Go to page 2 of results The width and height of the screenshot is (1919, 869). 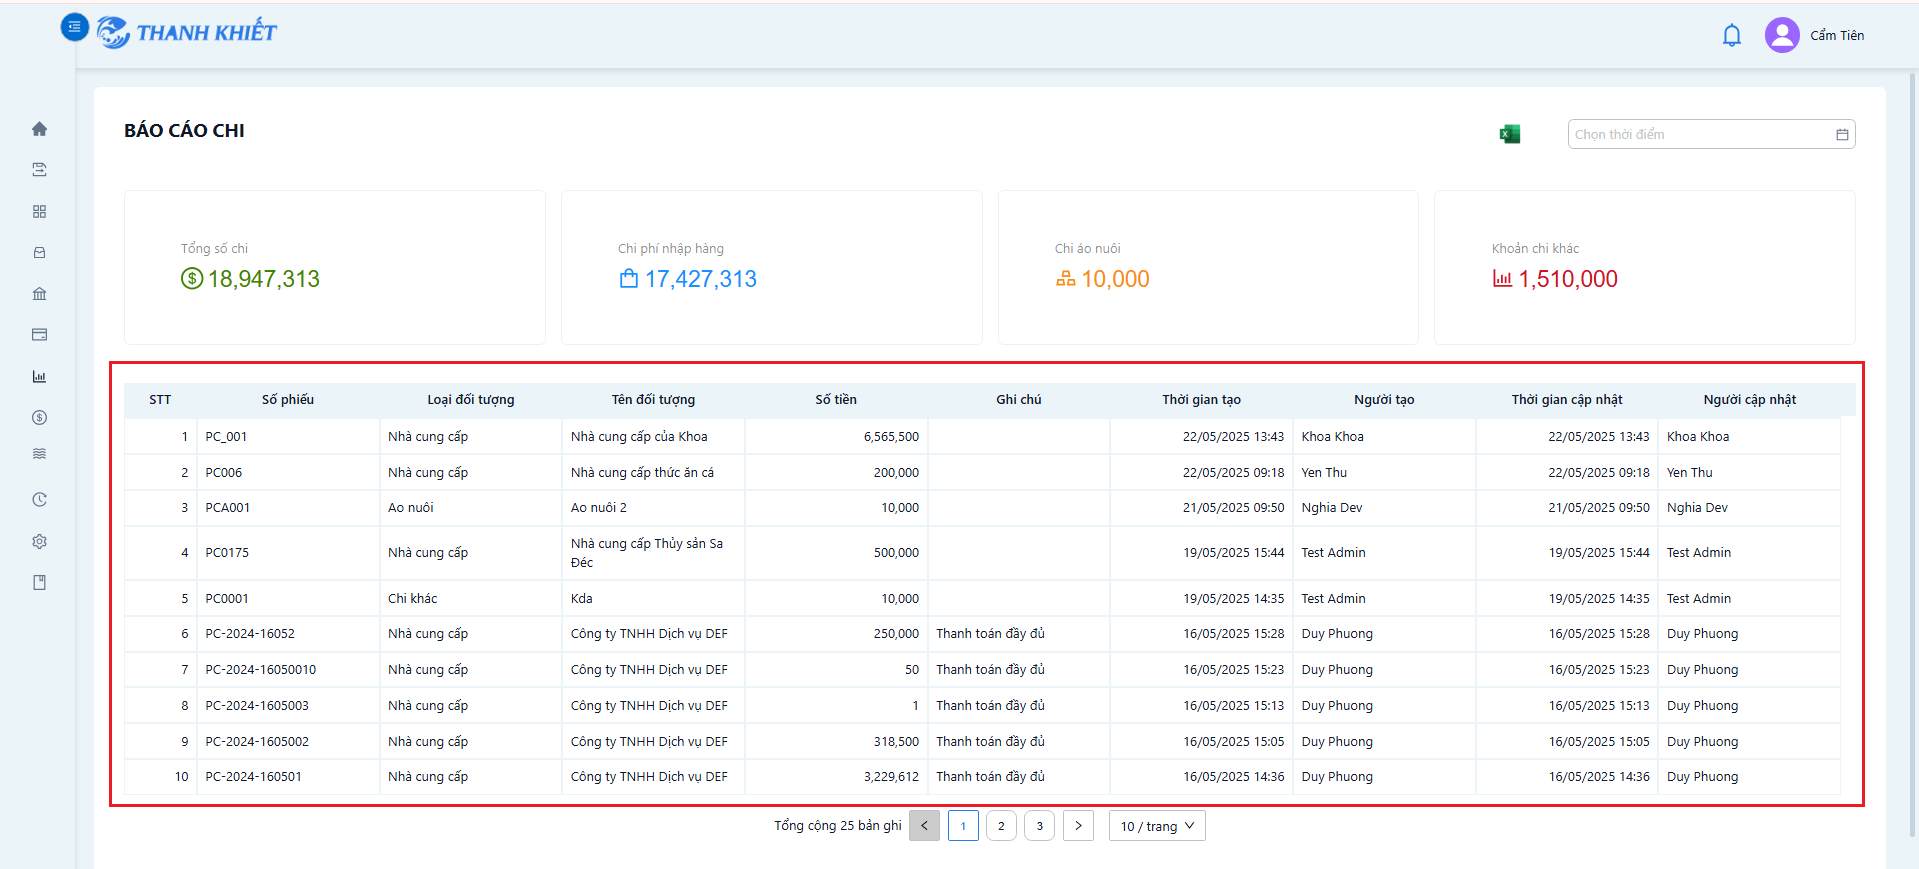pos(1001,826)
